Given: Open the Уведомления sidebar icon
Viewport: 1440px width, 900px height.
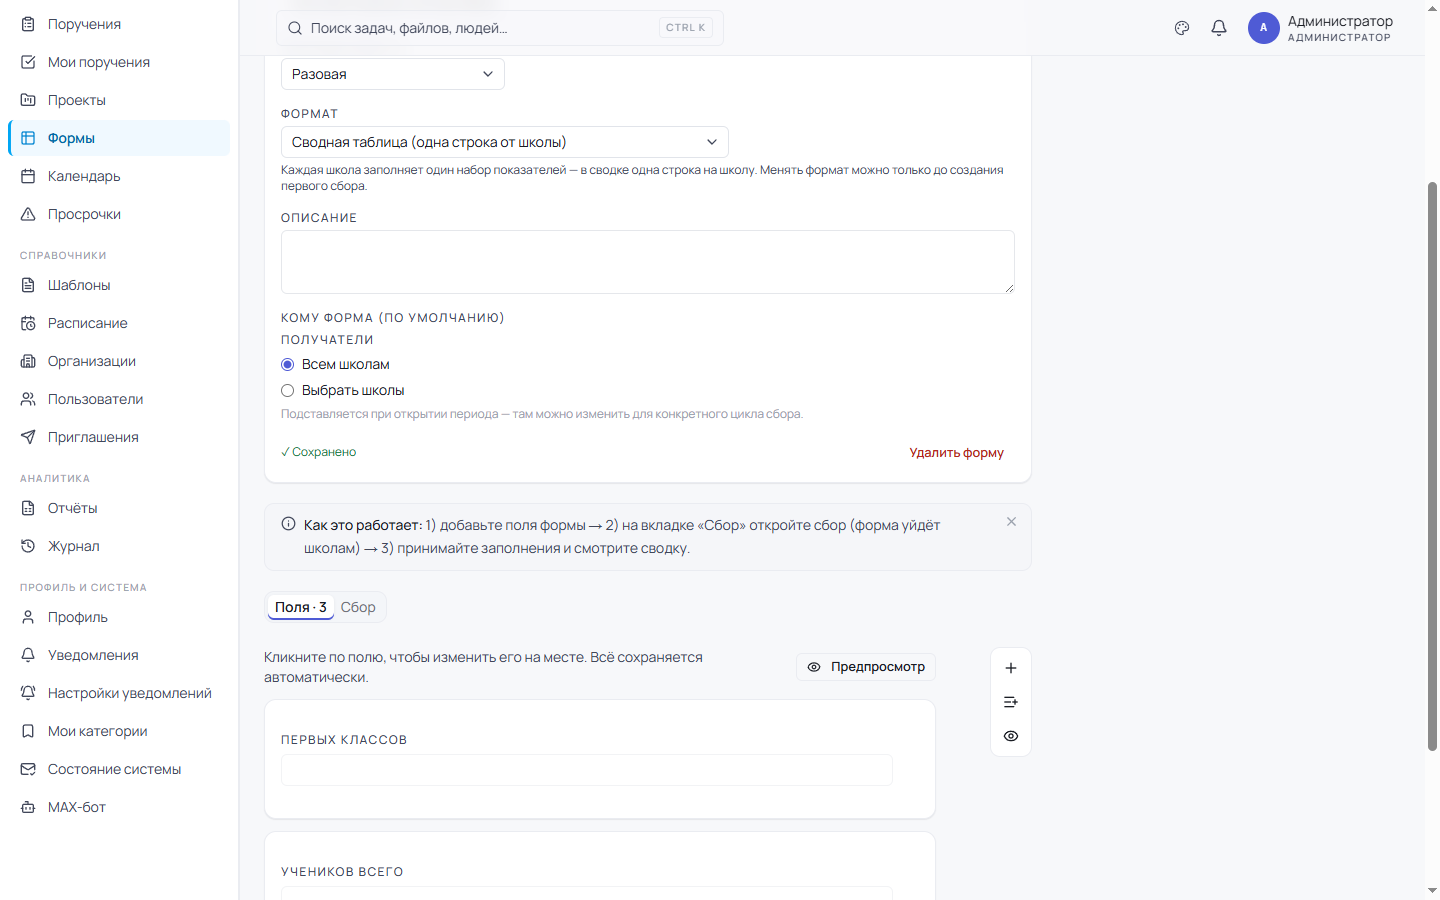Looking at the screenshot, I should (28, 655).
